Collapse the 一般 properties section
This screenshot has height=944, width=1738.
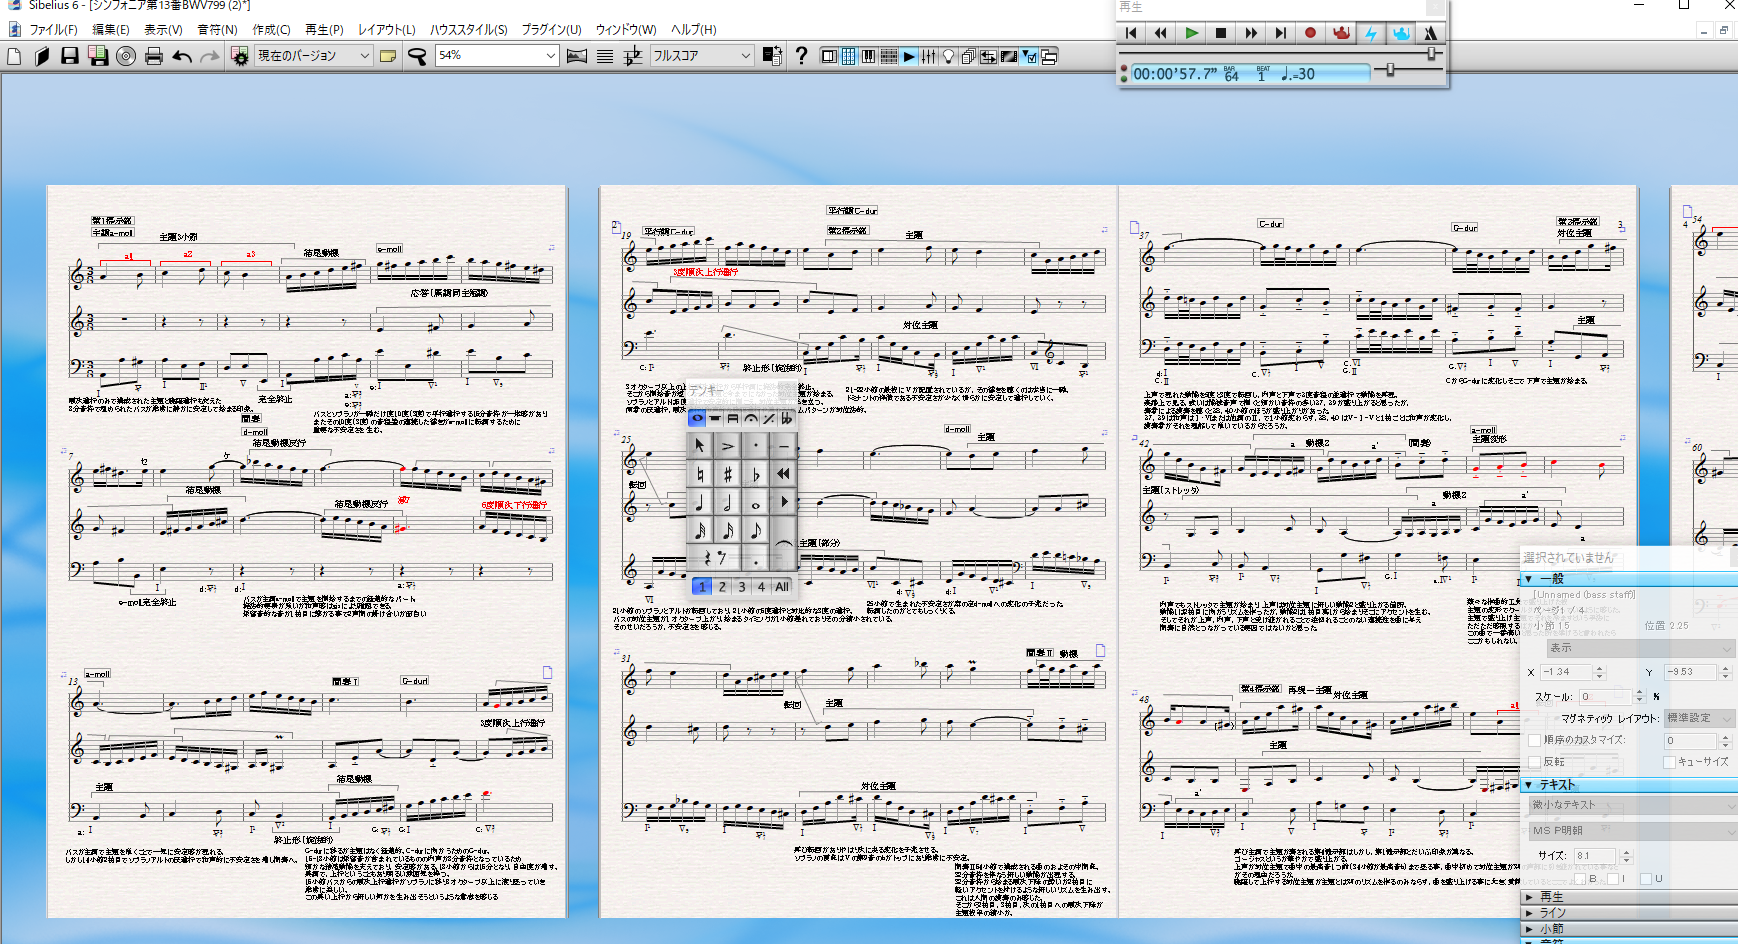pyautogui.click(x=1529, y=579)
